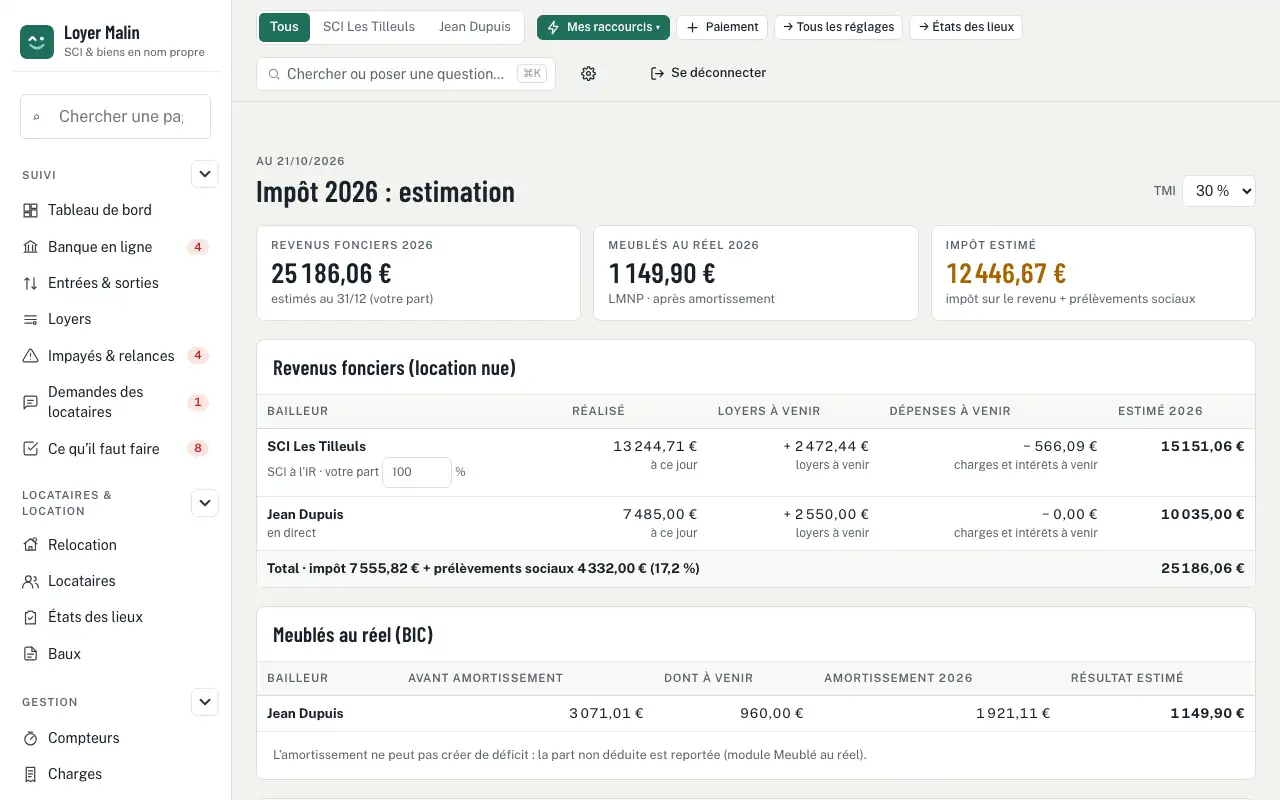
Task: Select the Jean Dupuis tab
Action: point(475,27)
